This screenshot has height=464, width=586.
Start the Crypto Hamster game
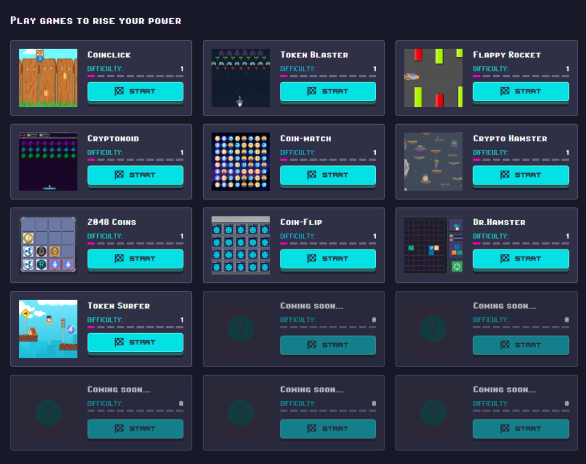[x=521, y=175]
